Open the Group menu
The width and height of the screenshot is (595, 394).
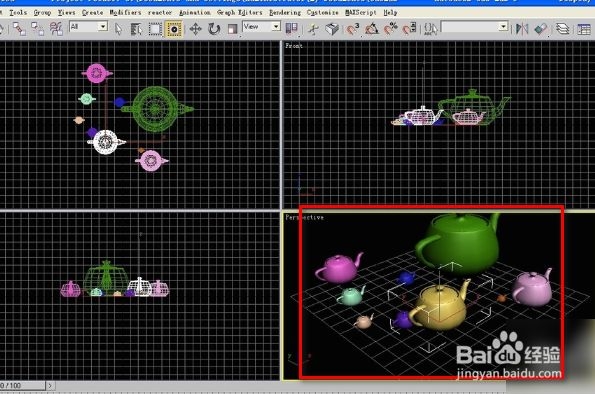click(x=42, y=13)
